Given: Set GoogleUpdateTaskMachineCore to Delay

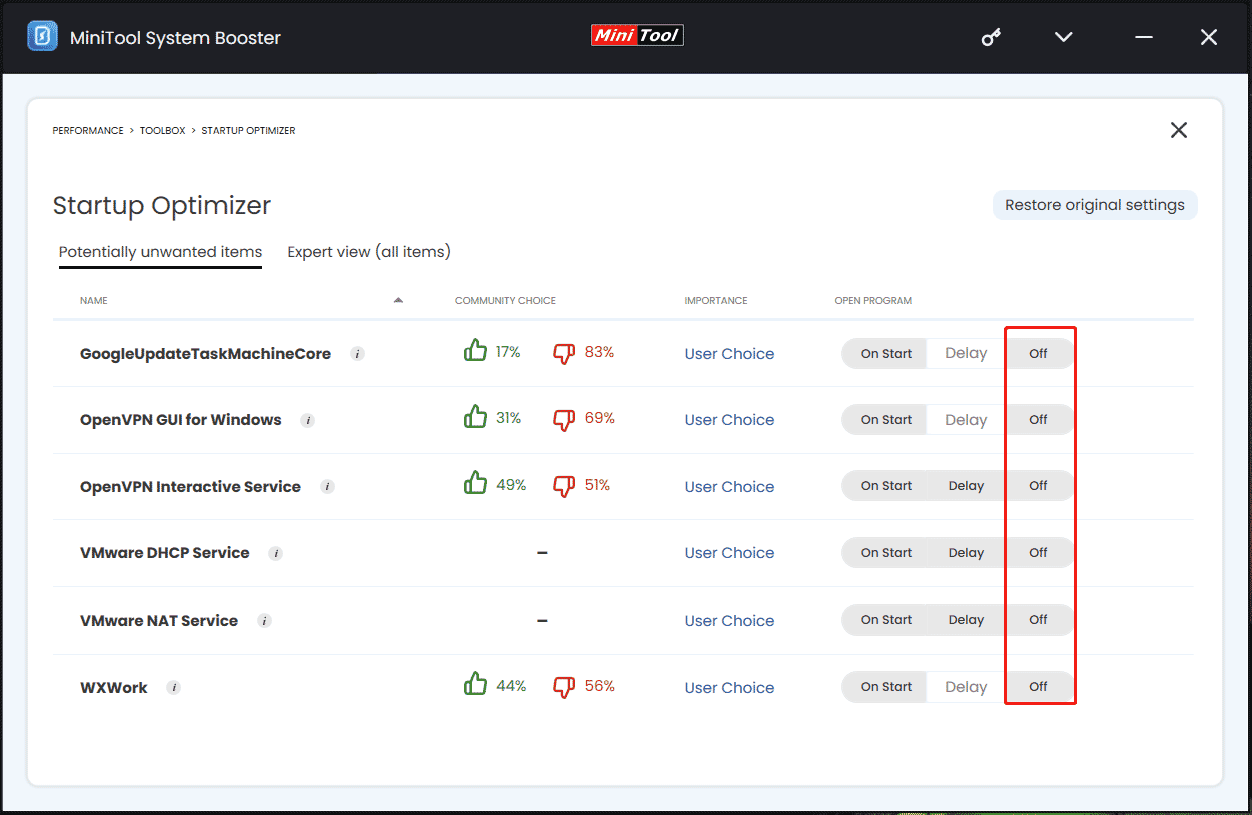Looking at the screenshot, I should [966, 353].
